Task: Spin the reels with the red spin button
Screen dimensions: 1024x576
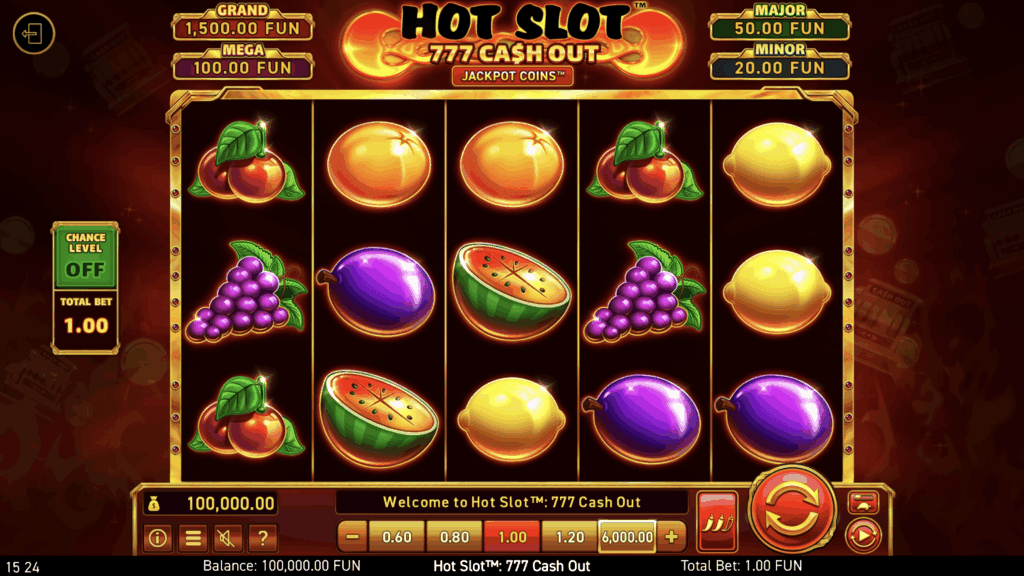Action: [791, 509]
